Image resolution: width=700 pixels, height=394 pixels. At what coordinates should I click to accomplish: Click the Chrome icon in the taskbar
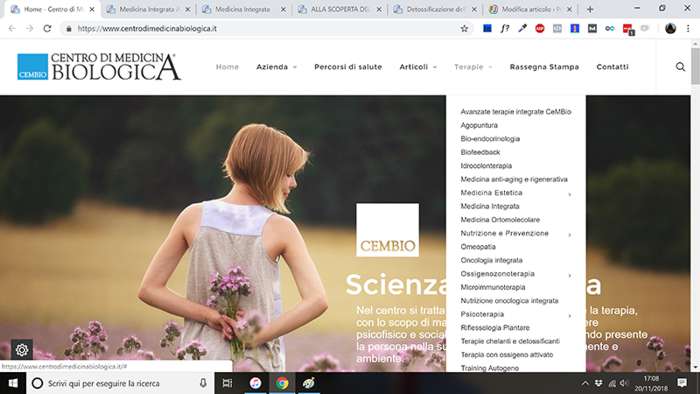[282, 383]
